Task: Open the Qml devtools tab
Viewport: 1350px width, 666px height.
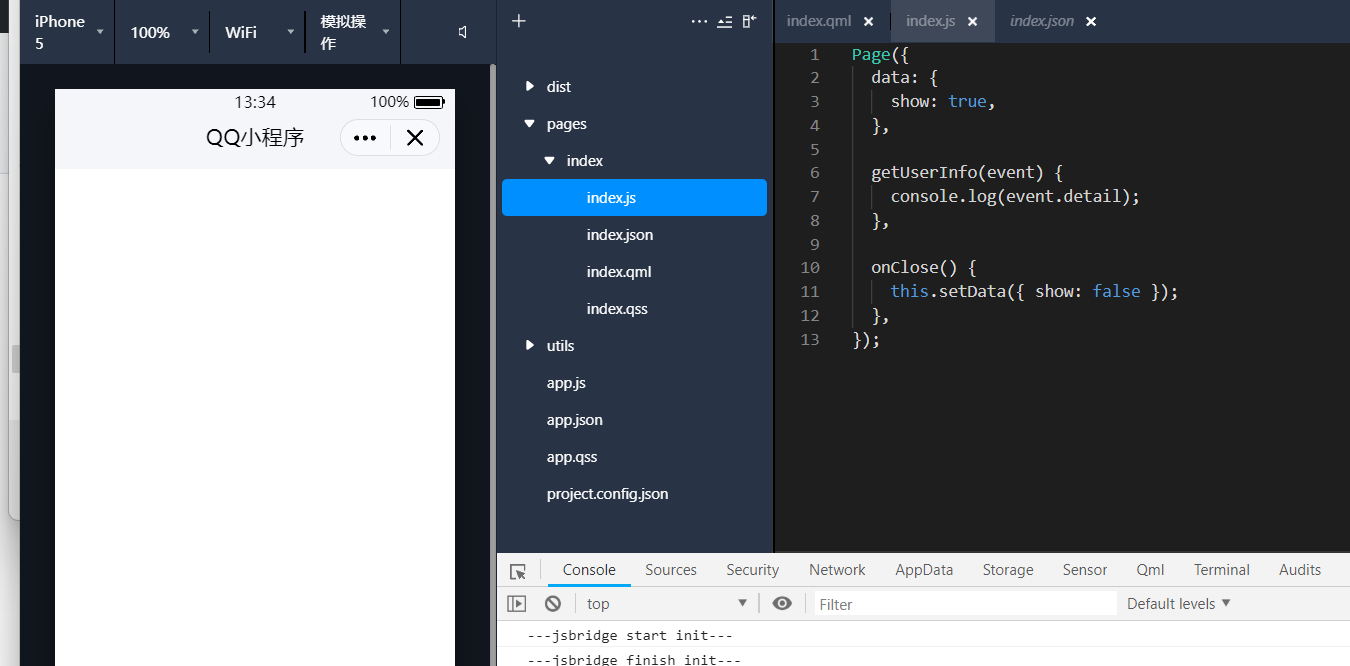Action: [x=1150, y=570]
